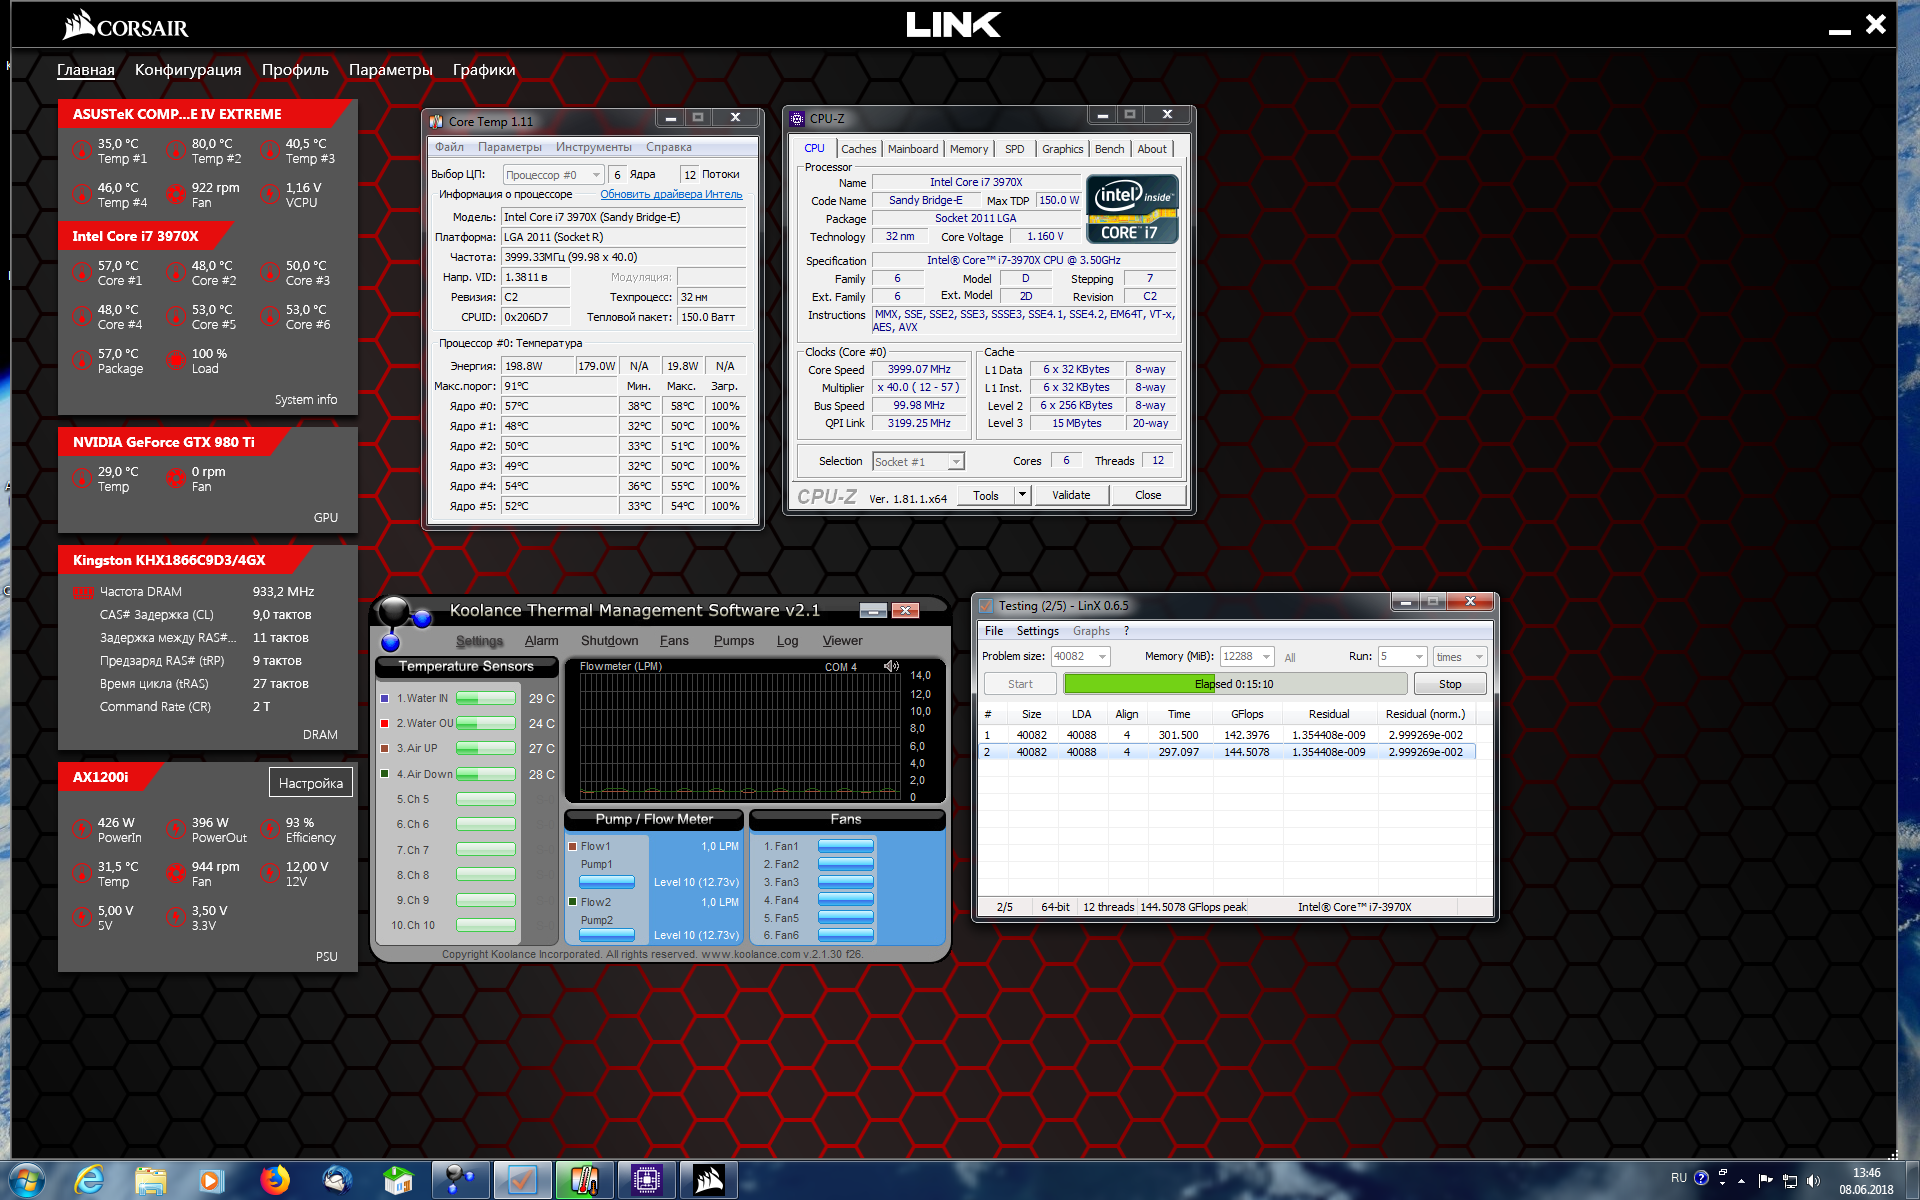Toggle the Water OU red sensor box
Image resolution: width=1920 pixels, height=1200 pixels.
click(385, 723)
